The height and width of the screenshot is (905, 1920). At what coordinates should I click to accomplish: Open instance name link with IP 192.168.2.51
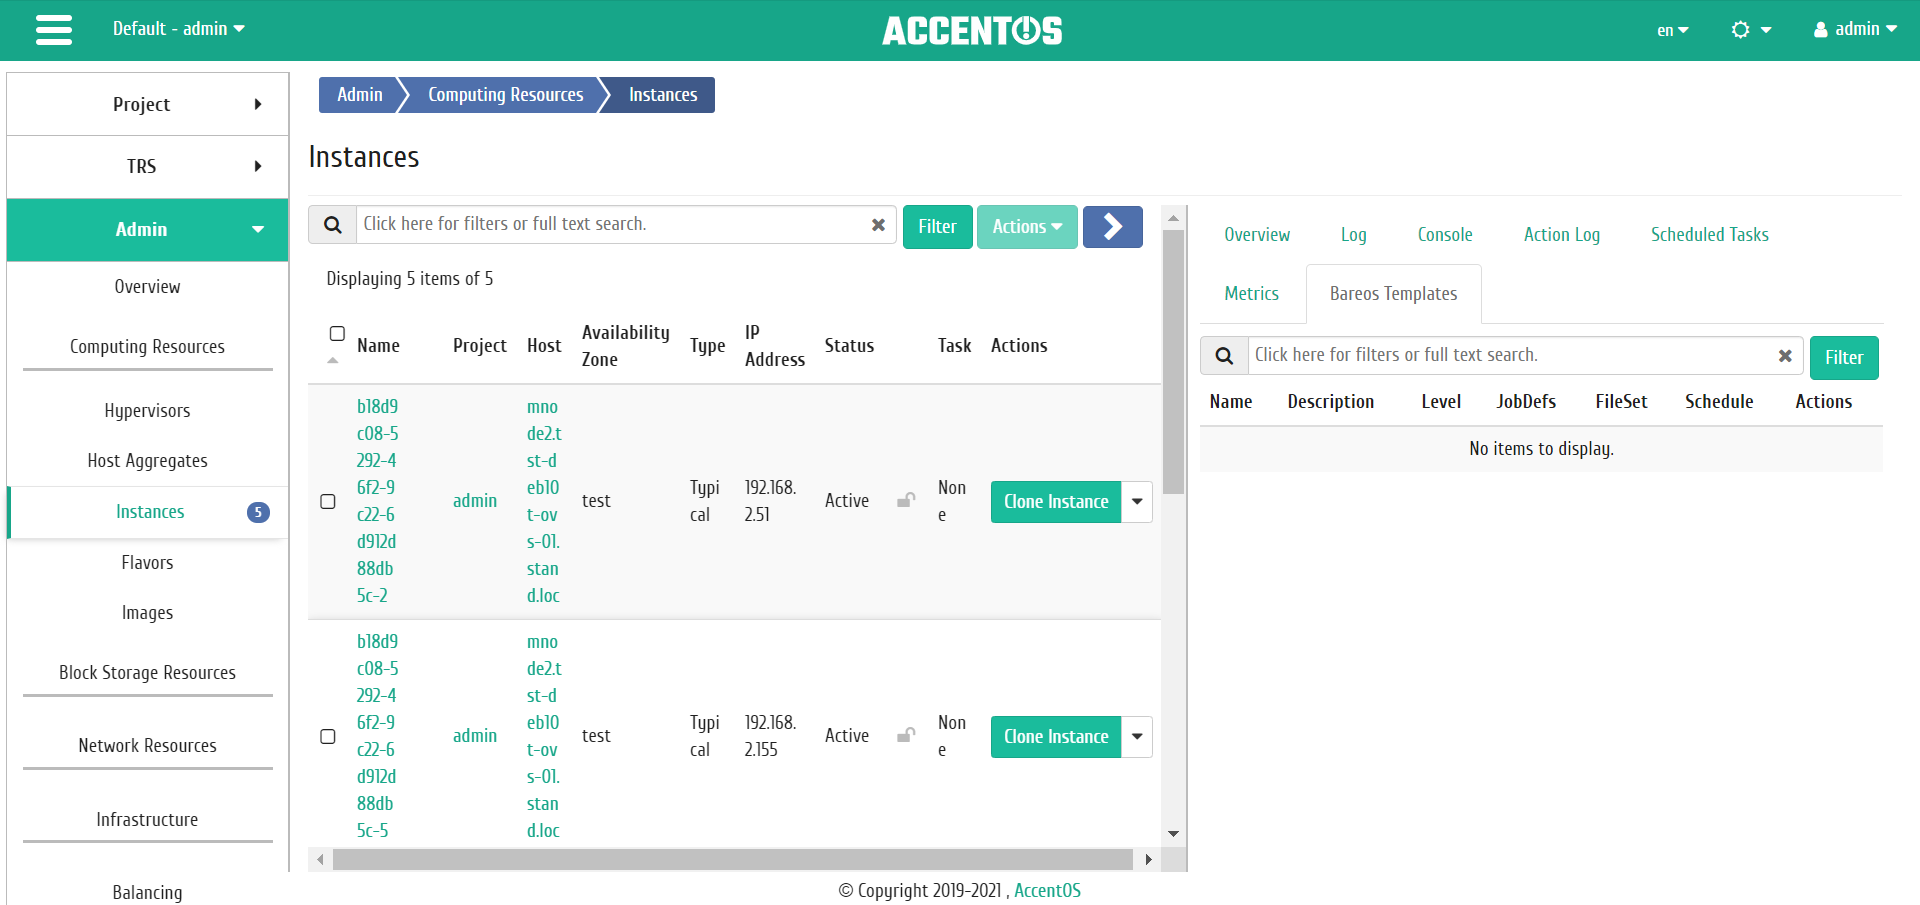click(377, 501)
